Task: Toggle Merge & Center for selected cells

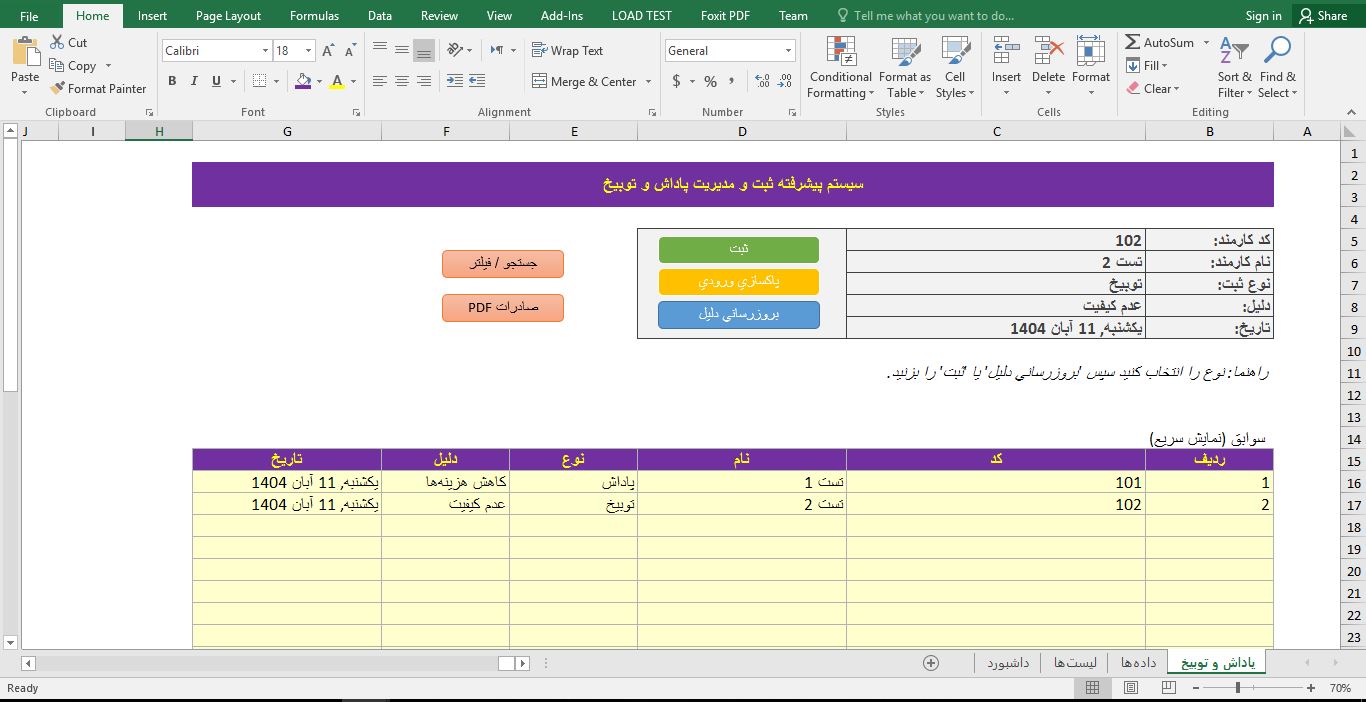Action: 589,81
